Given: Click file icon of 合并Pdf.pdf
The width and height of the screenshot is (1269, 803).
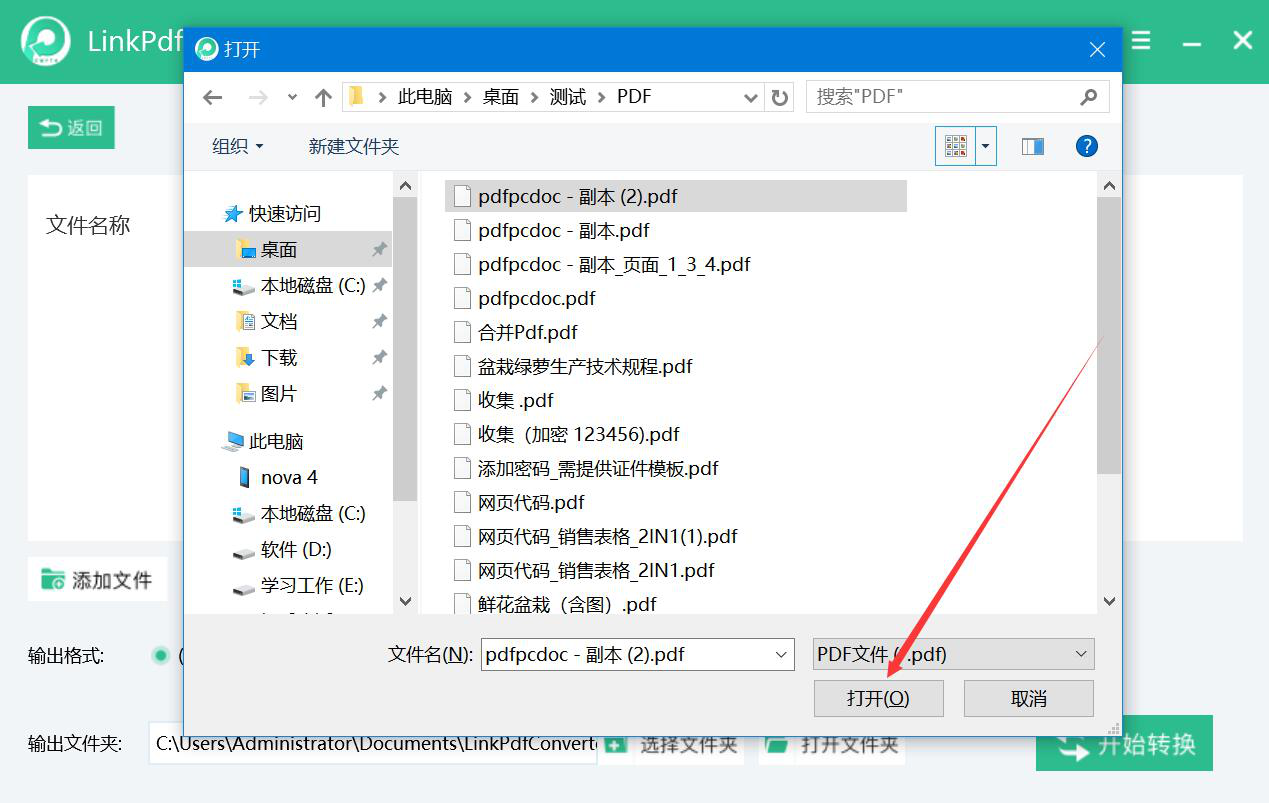Looking at the screenshot, I should click(461, 332).
